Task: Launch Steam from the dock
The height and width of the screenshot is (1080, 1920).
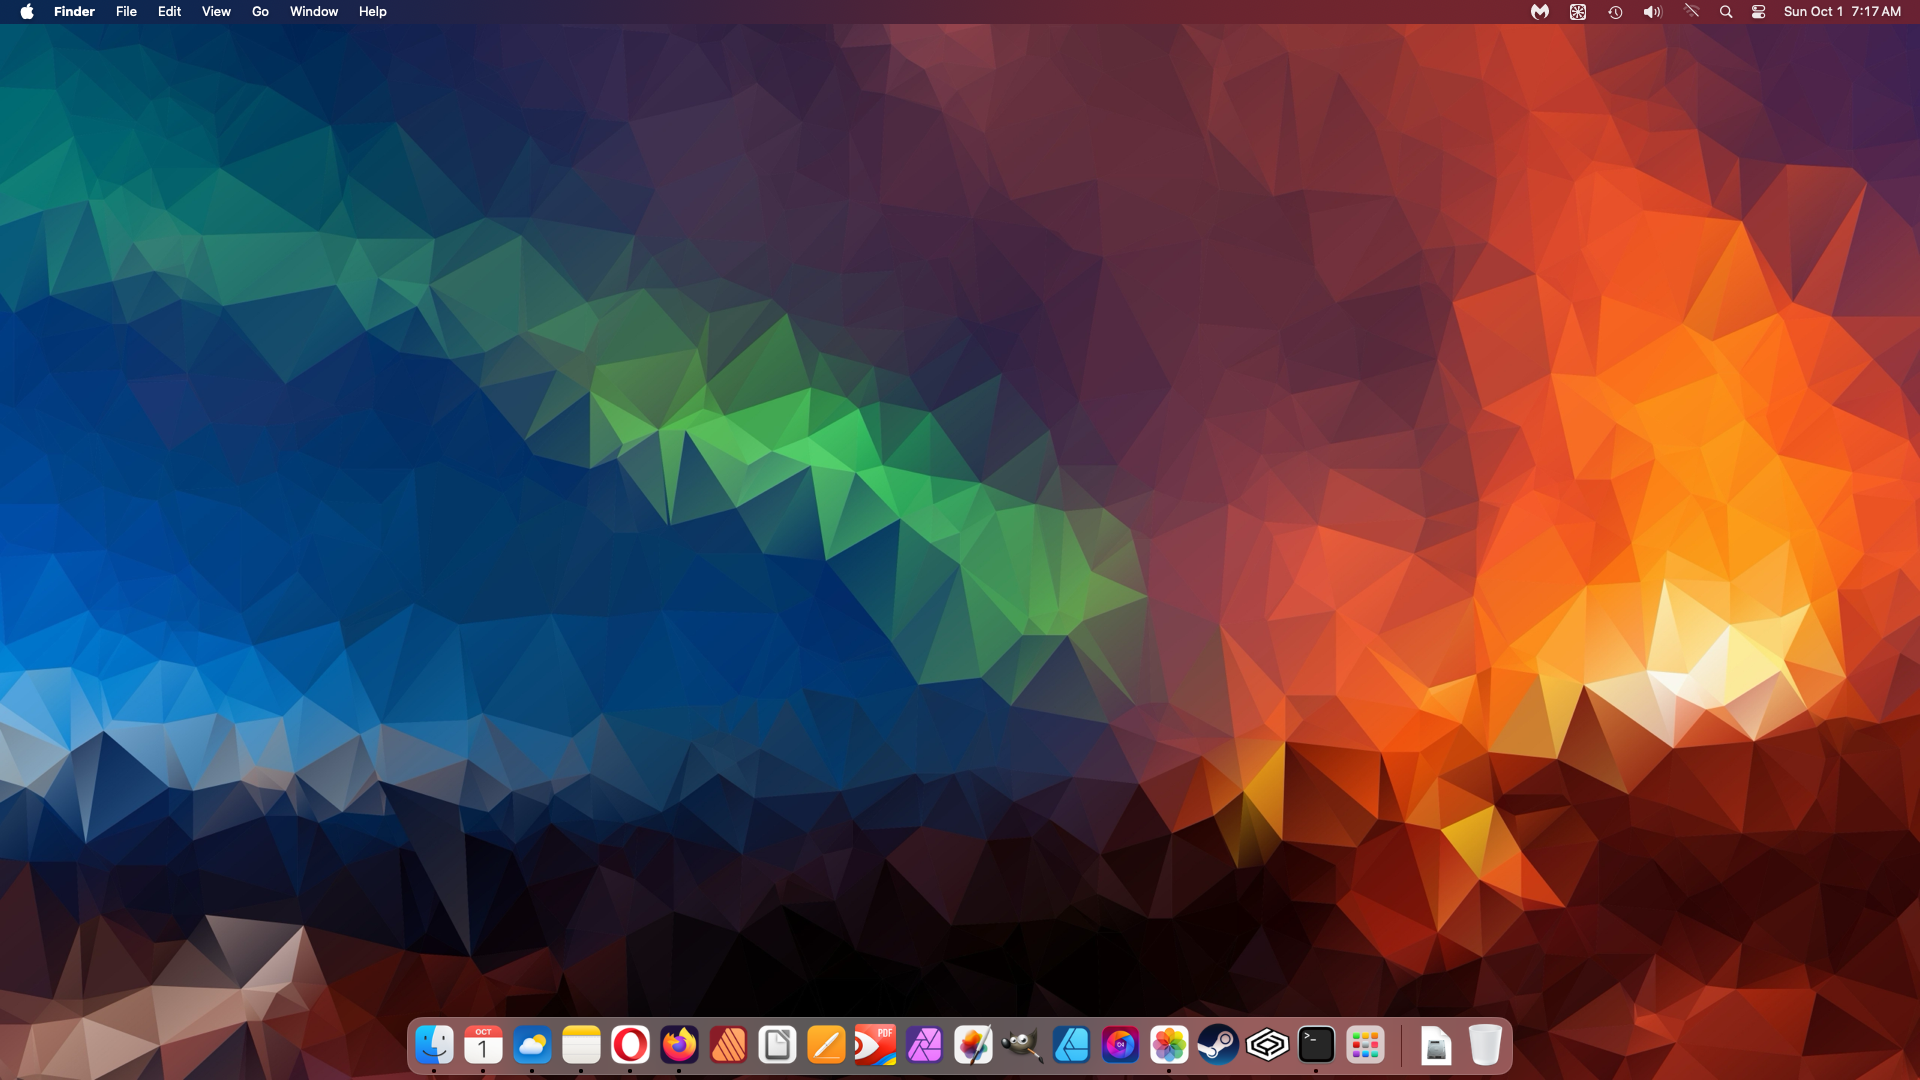Action: [1218, 1045]
